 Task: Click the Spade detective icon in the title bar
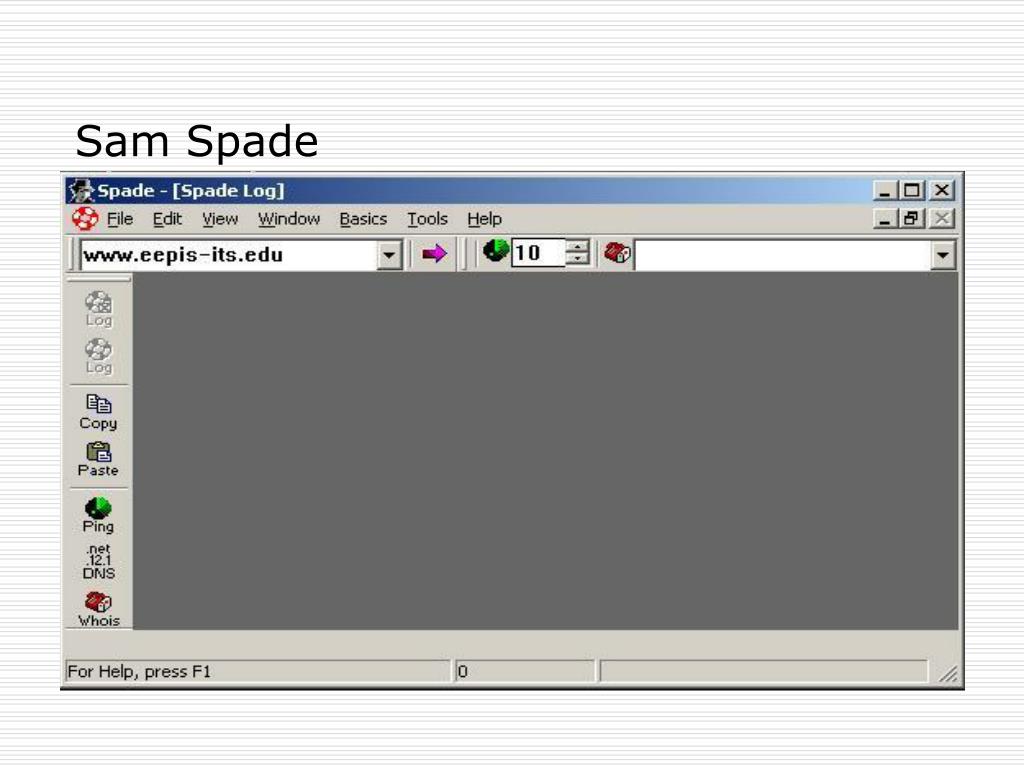[82, 191]
